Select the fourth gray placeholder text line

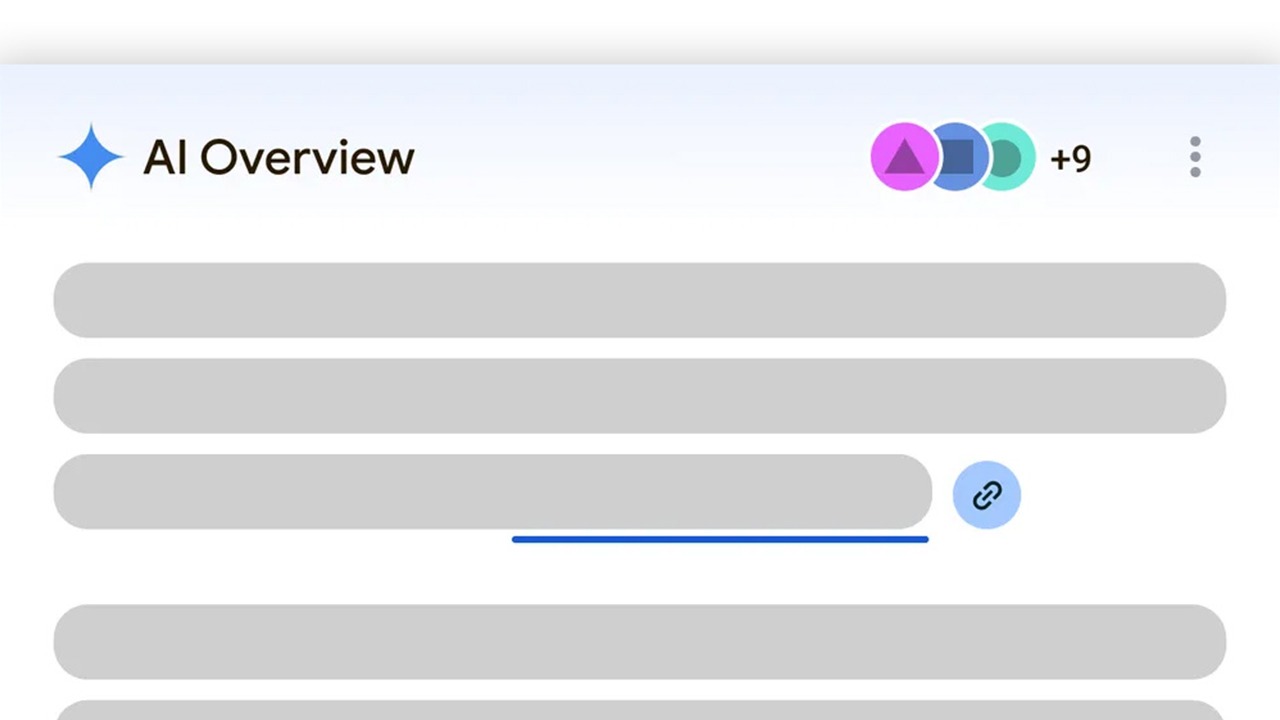(x=640, y=642)
